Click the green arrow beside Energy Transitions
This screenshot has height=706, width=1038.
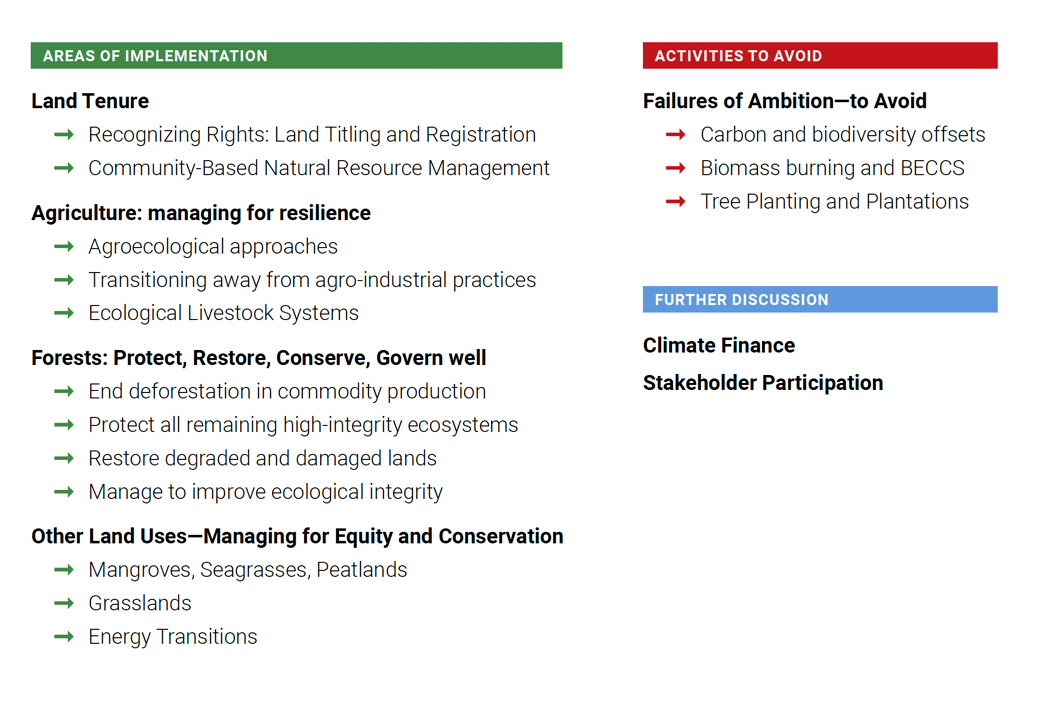pyautogui.click(x=64, y=636)
